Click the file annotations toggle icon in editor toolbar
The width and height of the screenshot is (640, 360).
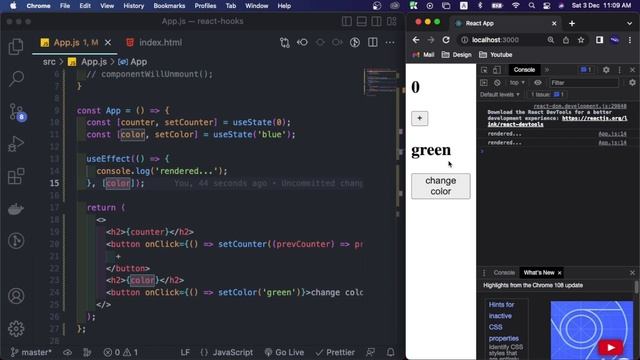355,42
